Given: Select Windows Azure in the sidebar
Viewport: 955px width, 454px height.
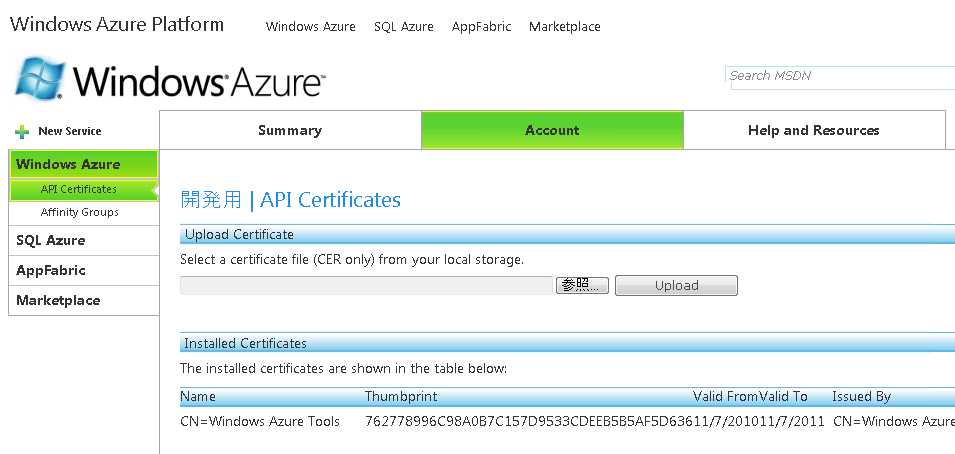Looking at the screenshot, I should coord(83,164).
